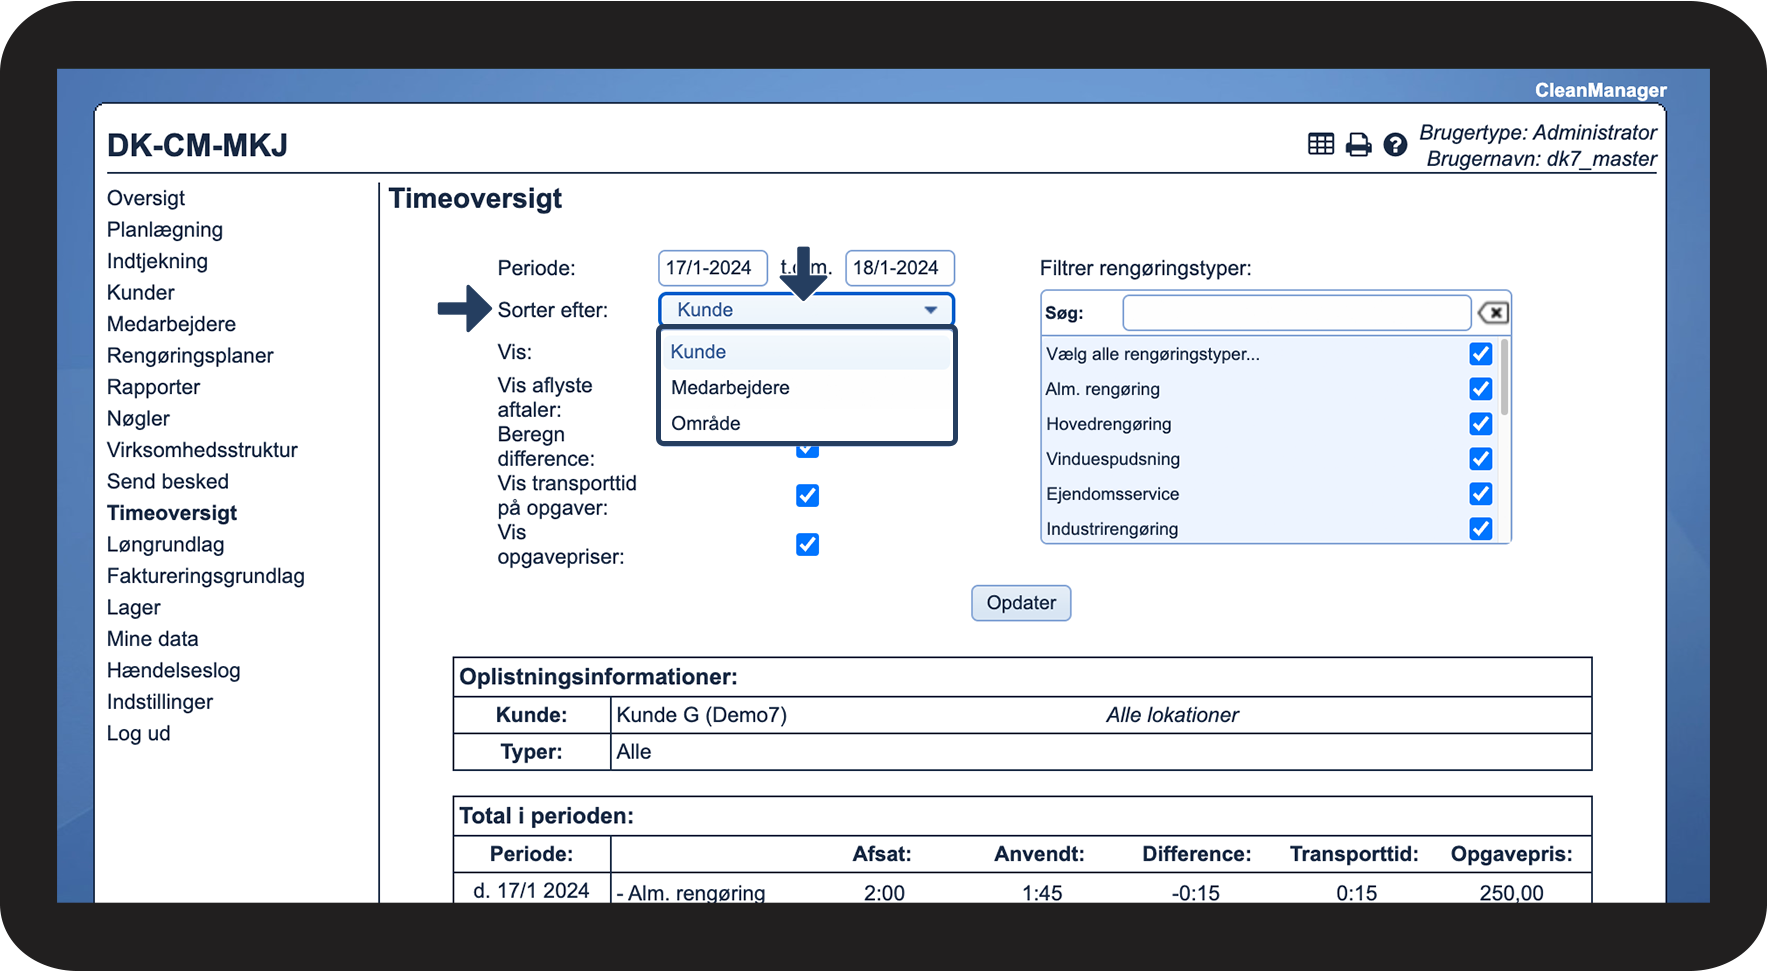
Task: Open help via question mark icon
Action: pyautogui.click(x=1395, y=145)
